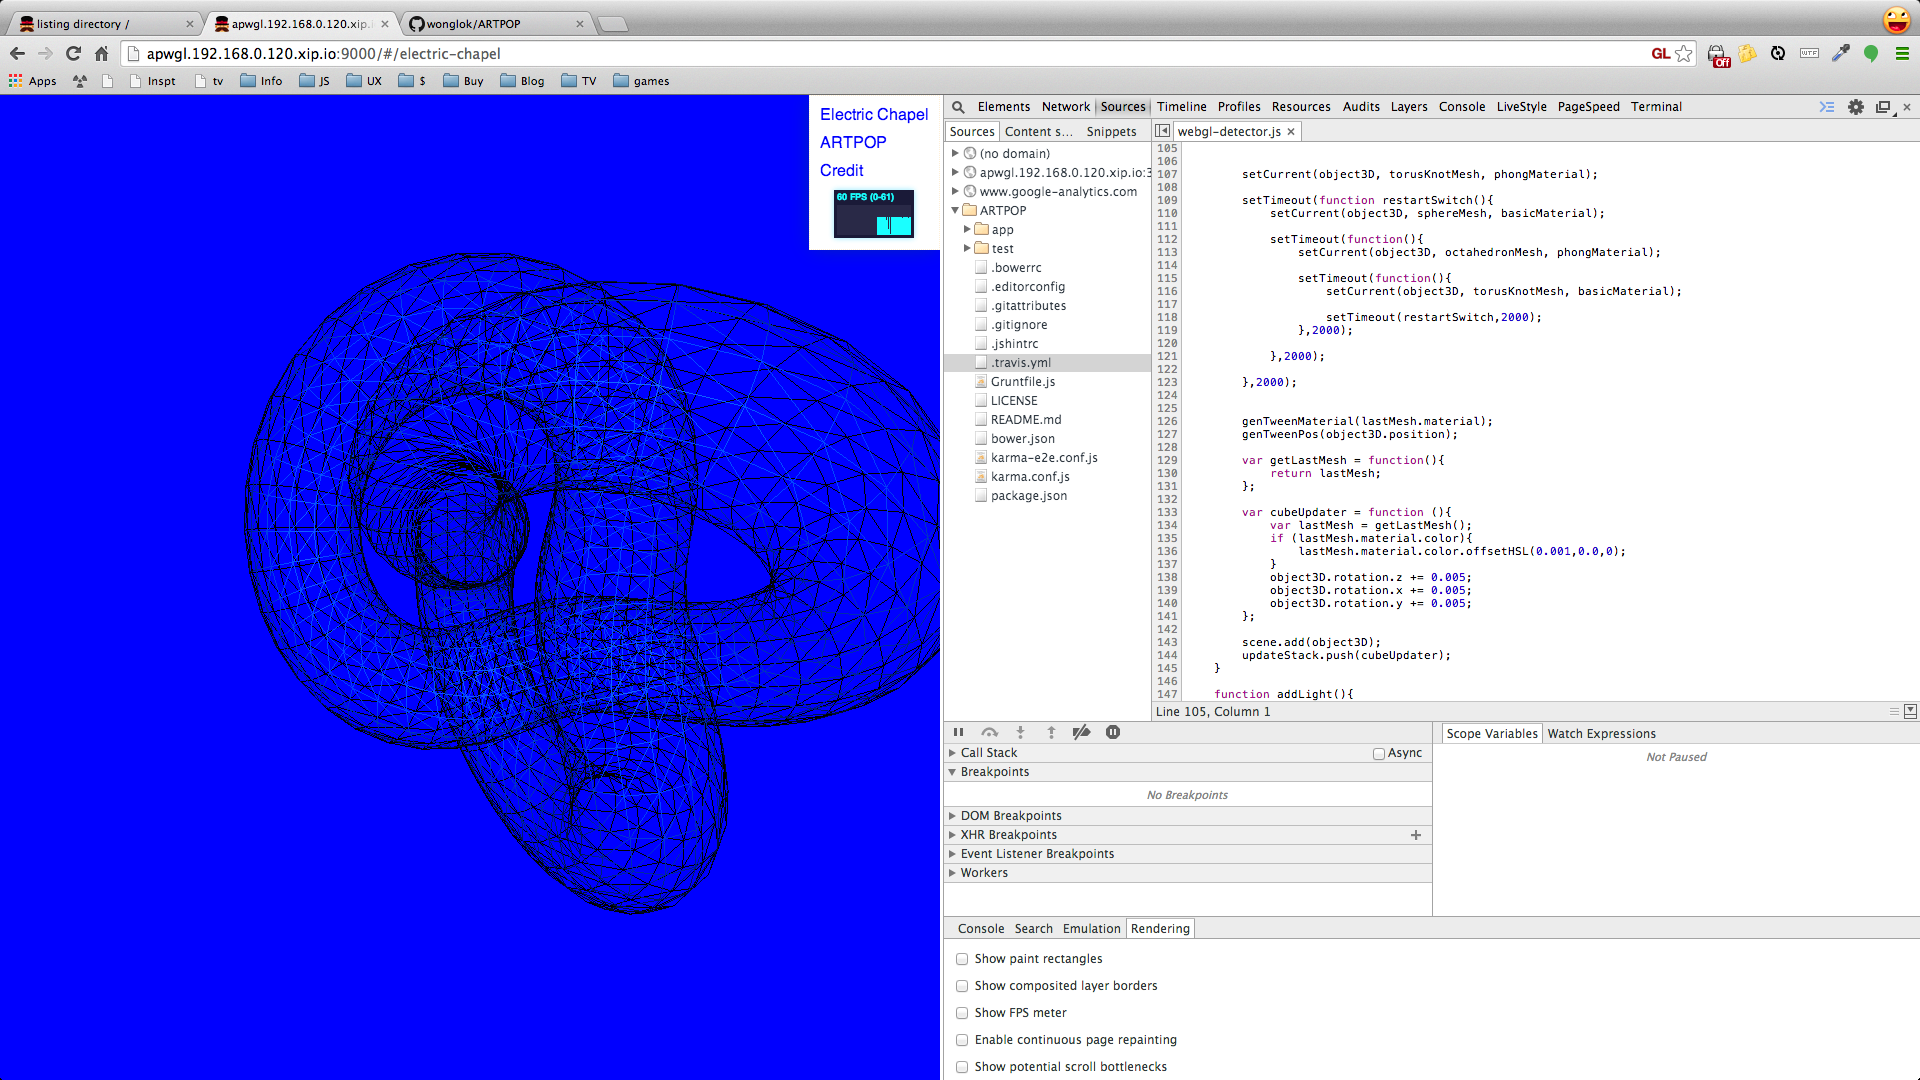Click the FPS stats meter widget
Screen dimensions: 1920x1080
(873, 214)
